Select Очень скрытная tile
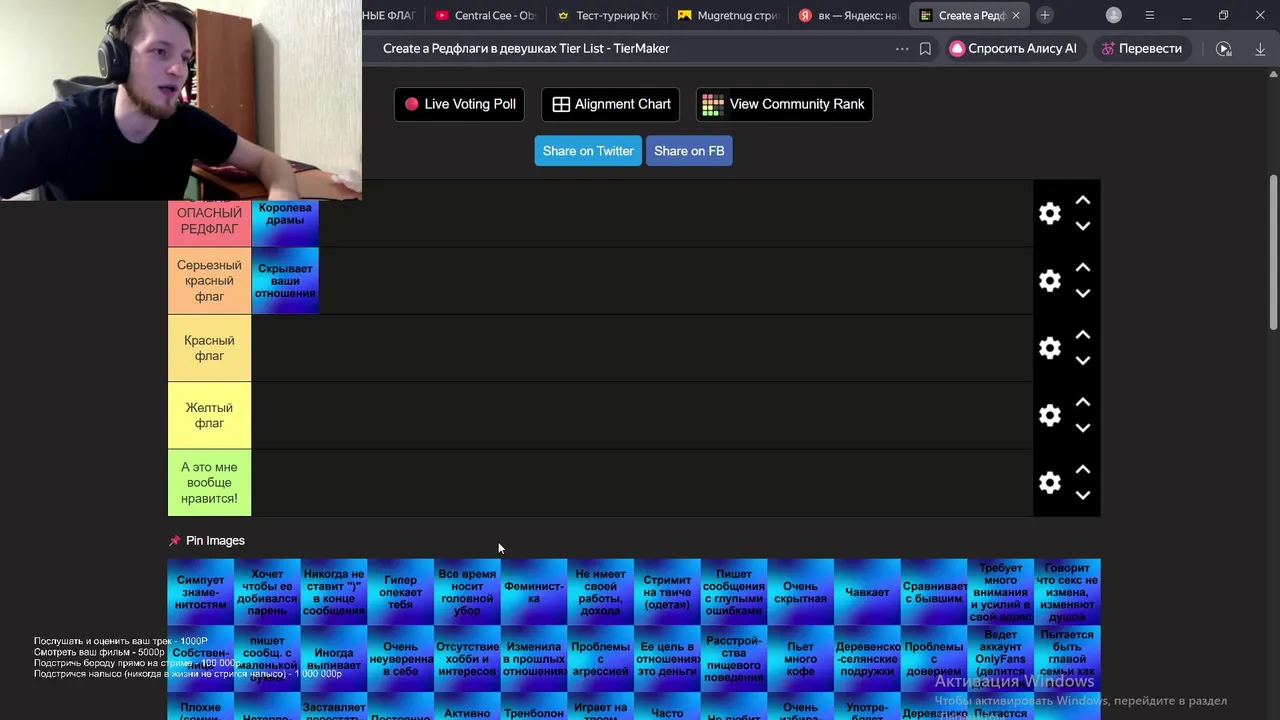Viewport: 1280px width, 720px height. point(800,592)
